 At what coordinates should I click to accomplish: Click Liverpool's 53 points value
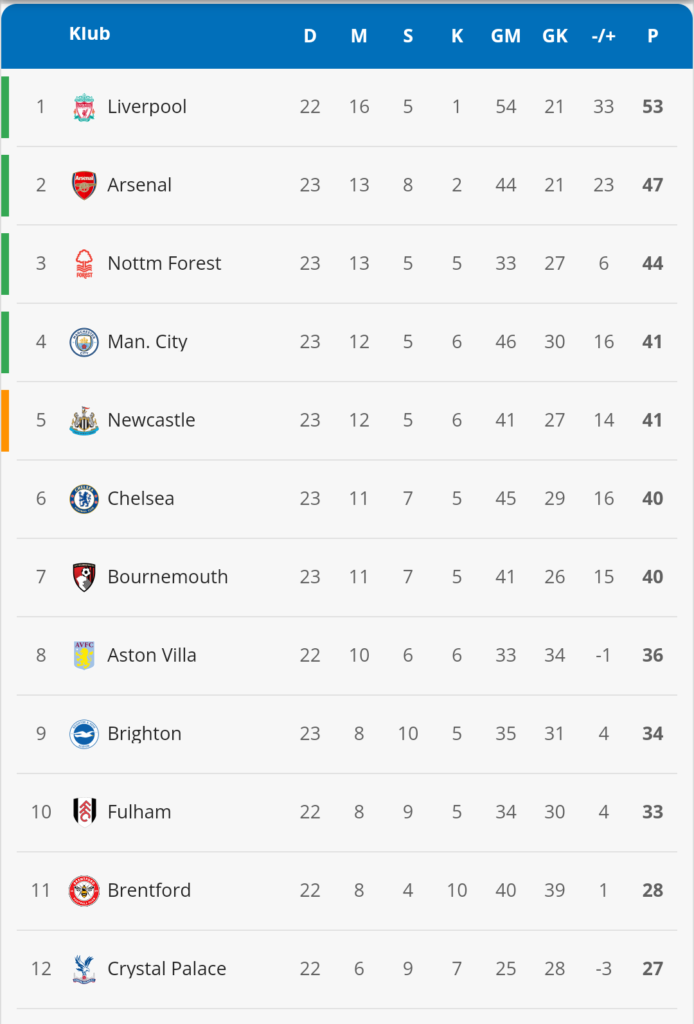652,106
